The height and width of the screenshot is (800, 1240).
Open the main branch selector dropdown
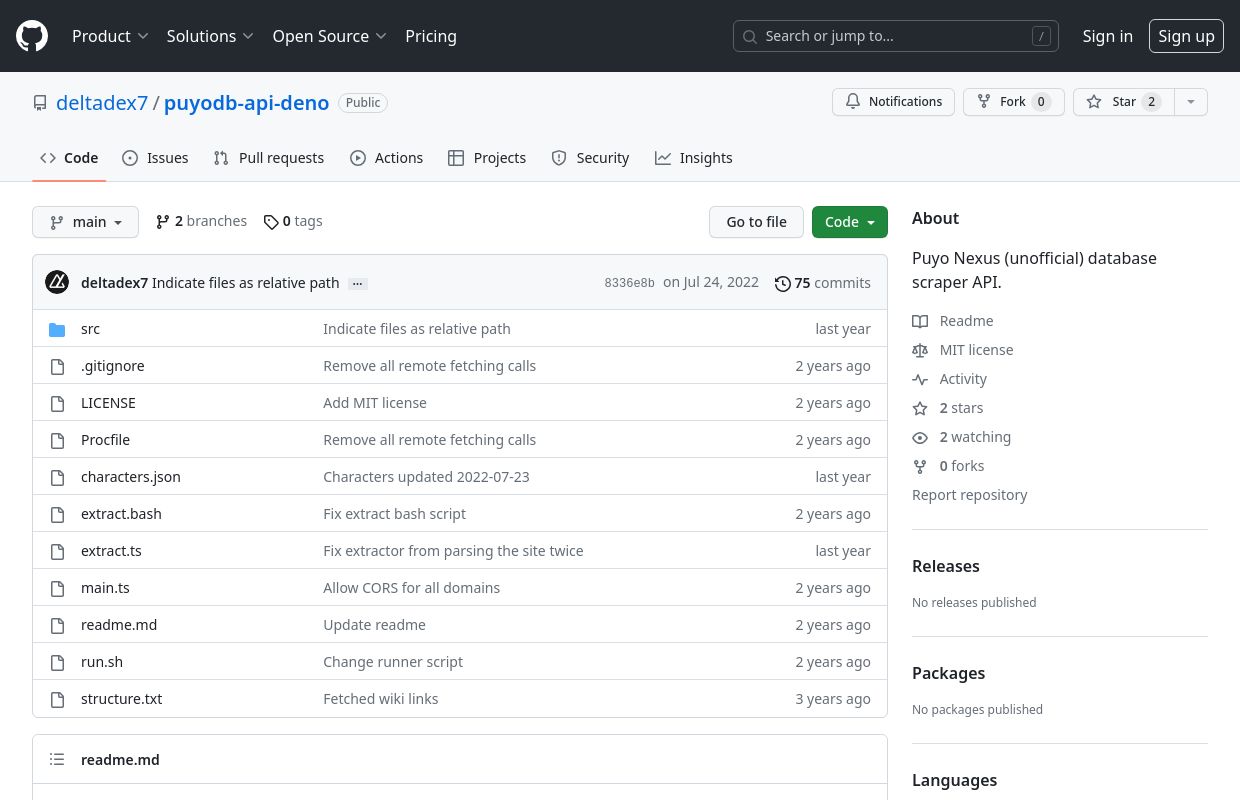coord(85,222)
